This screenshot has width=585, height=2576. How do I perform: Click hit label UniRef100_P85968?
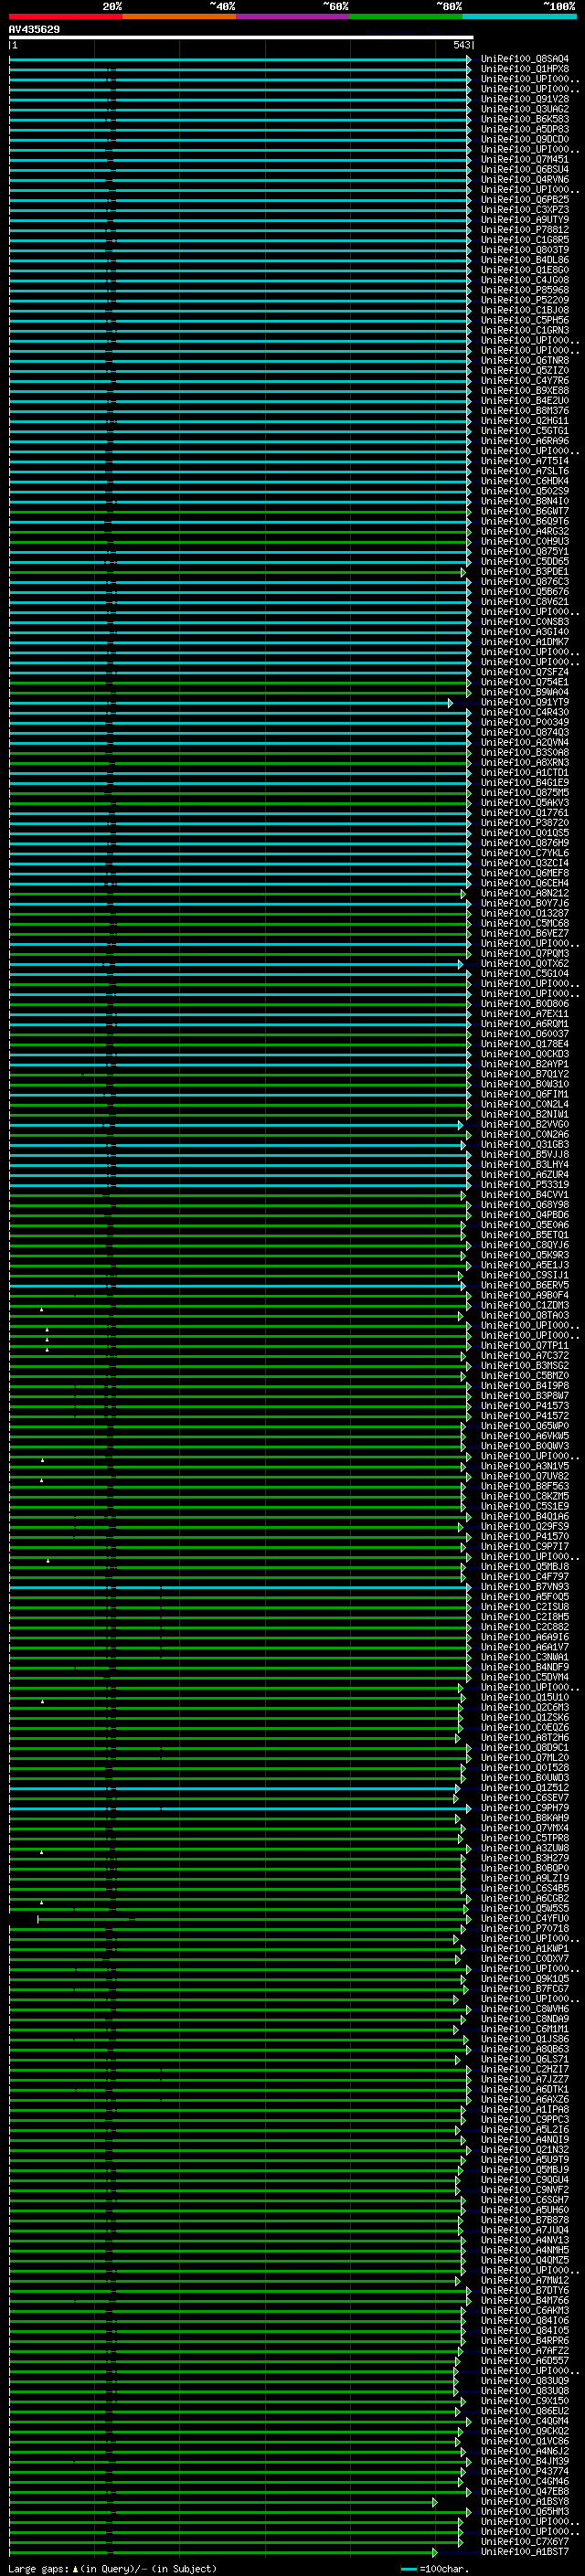click(x=525, y=290)
